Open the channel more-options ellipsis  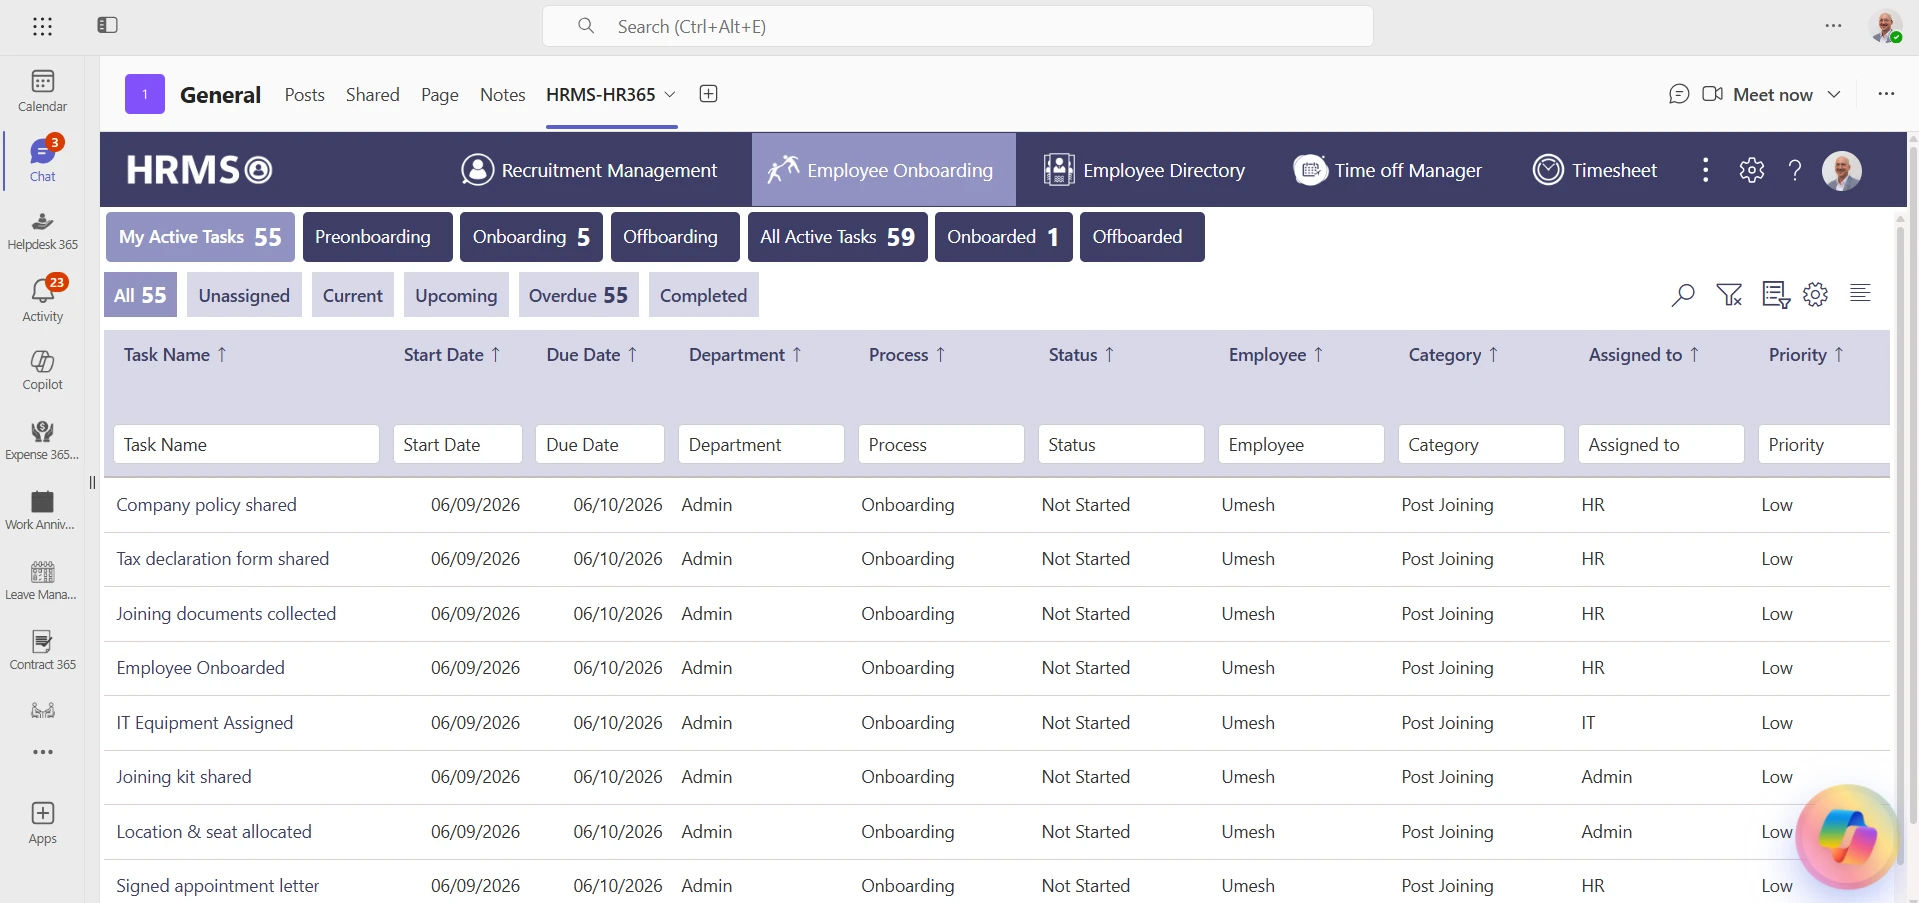click(1886, 94)
